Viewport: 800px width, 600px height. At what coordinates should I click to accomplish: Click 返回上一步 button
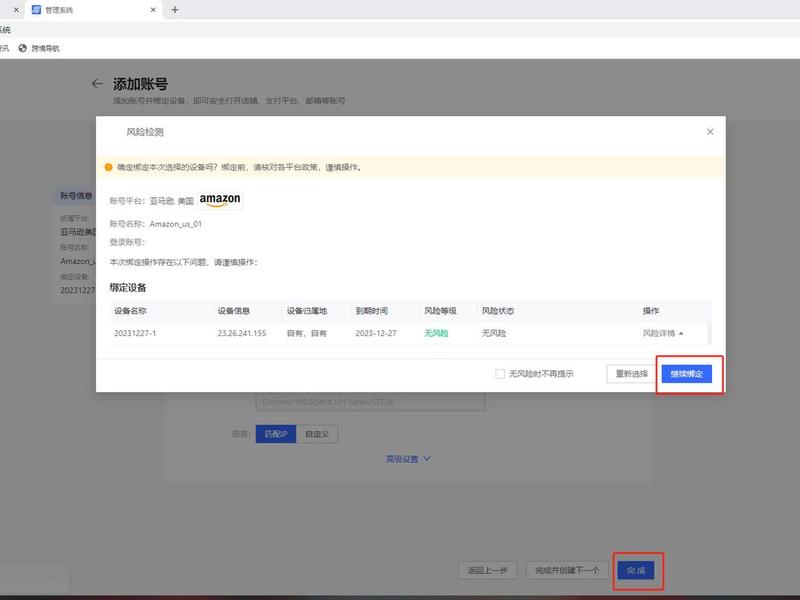[487, 570]
